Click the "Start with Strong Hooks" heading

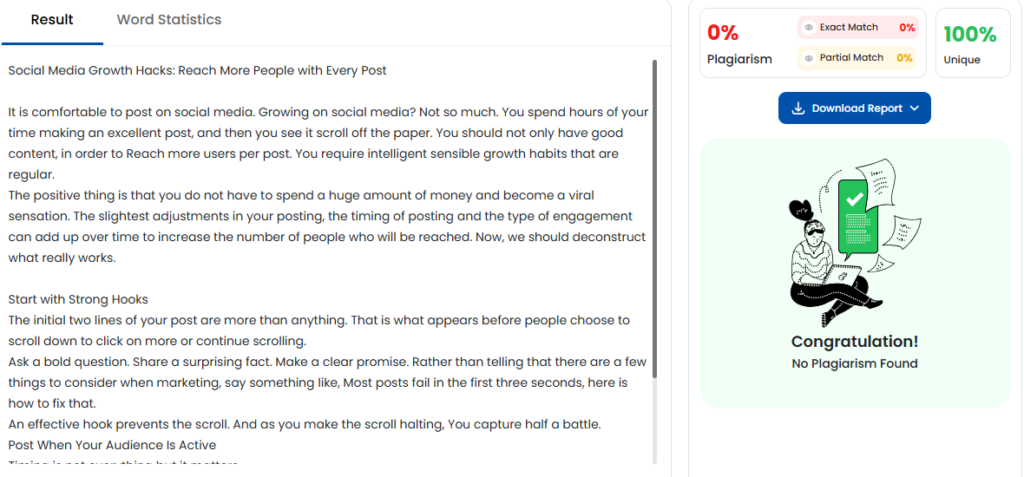pos(78,299)
